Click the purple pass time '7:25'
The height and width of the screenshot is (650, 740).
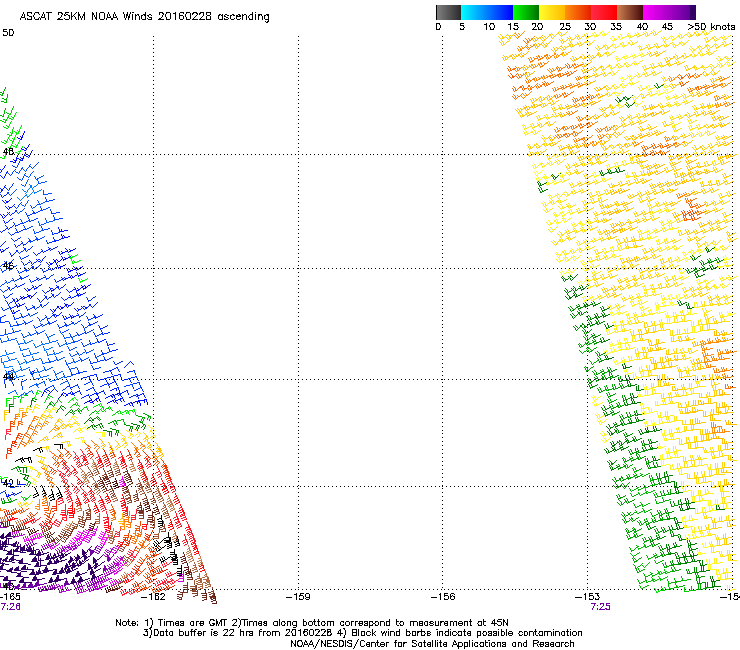(x=600, y=607)
